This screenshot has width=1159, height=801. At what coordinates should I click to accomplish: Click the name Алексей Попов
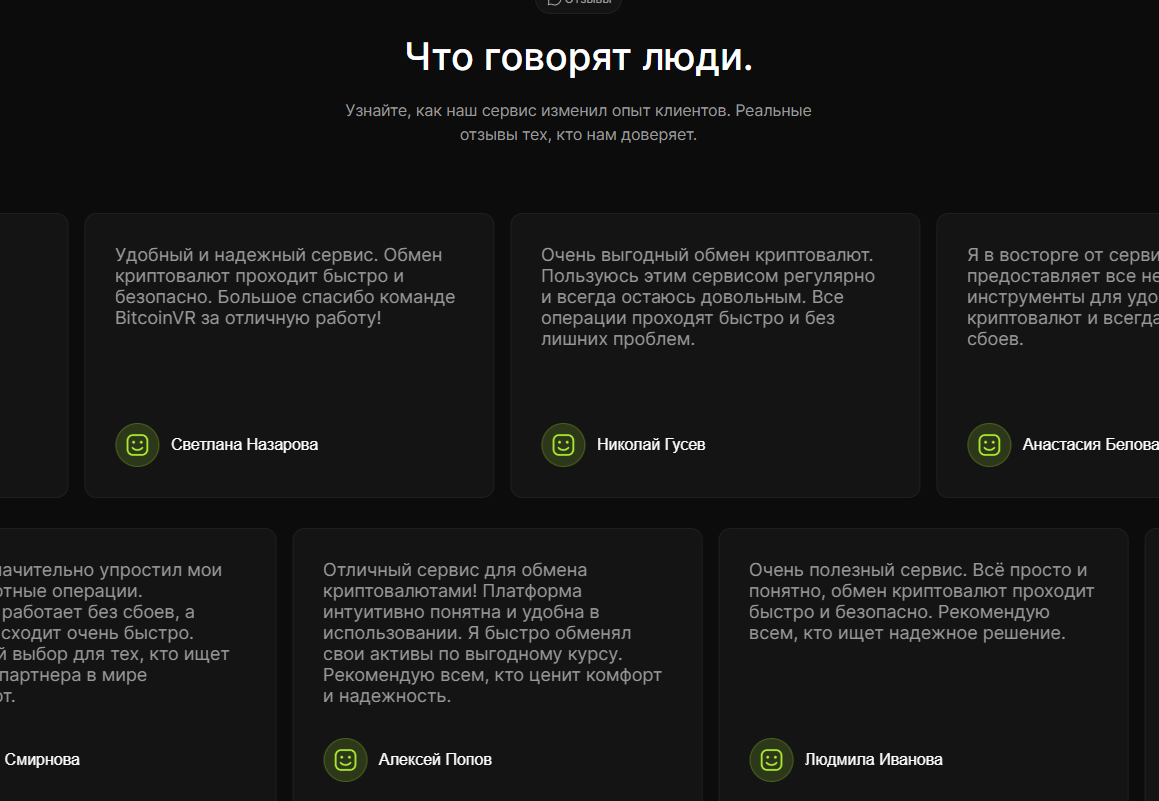click(x=435, y=760)
